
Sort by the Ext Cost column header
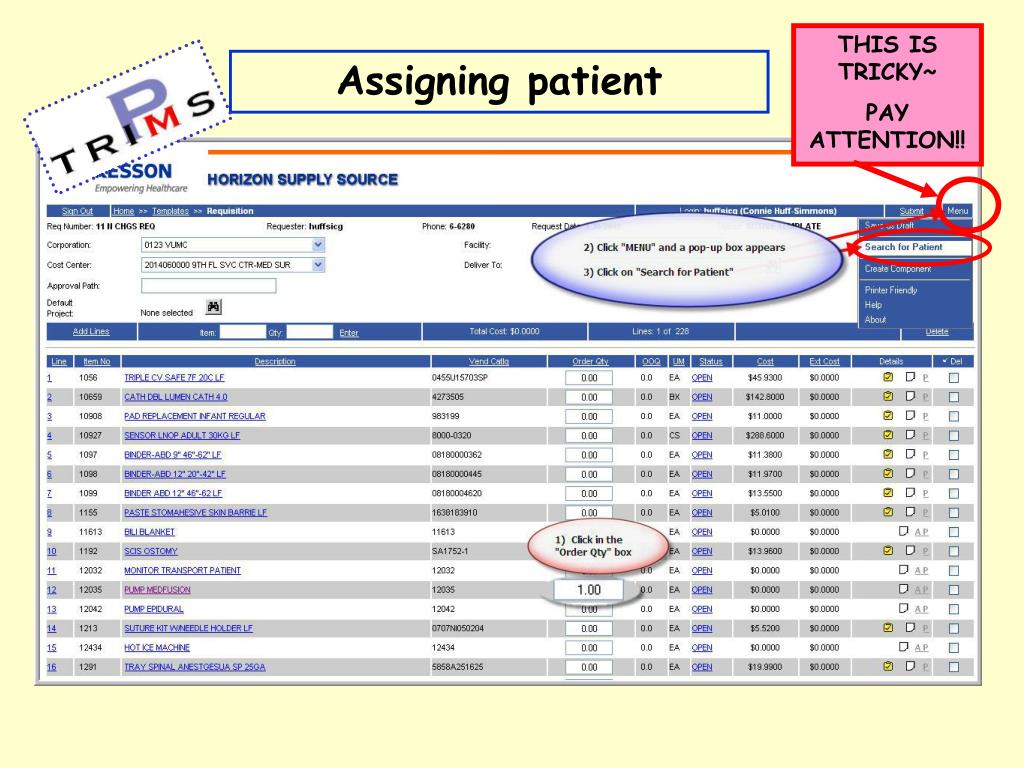(x=824, y=361)
